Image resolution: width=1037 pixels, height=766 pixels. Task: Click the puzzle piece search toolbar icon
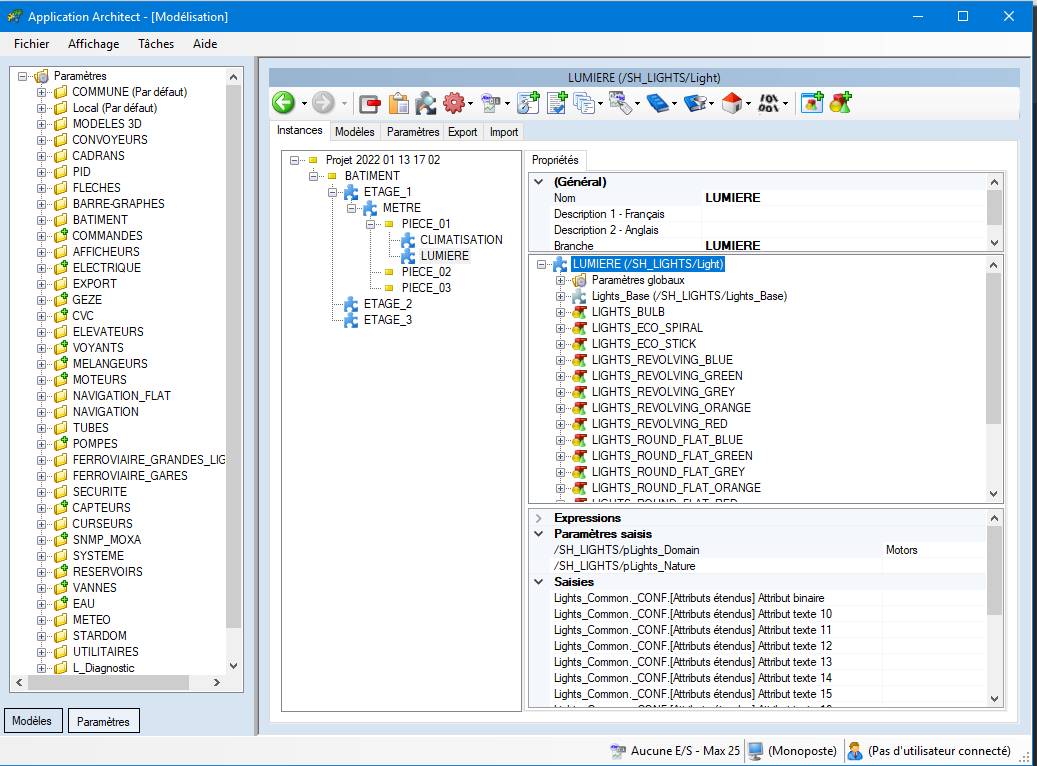click(426, 103)
